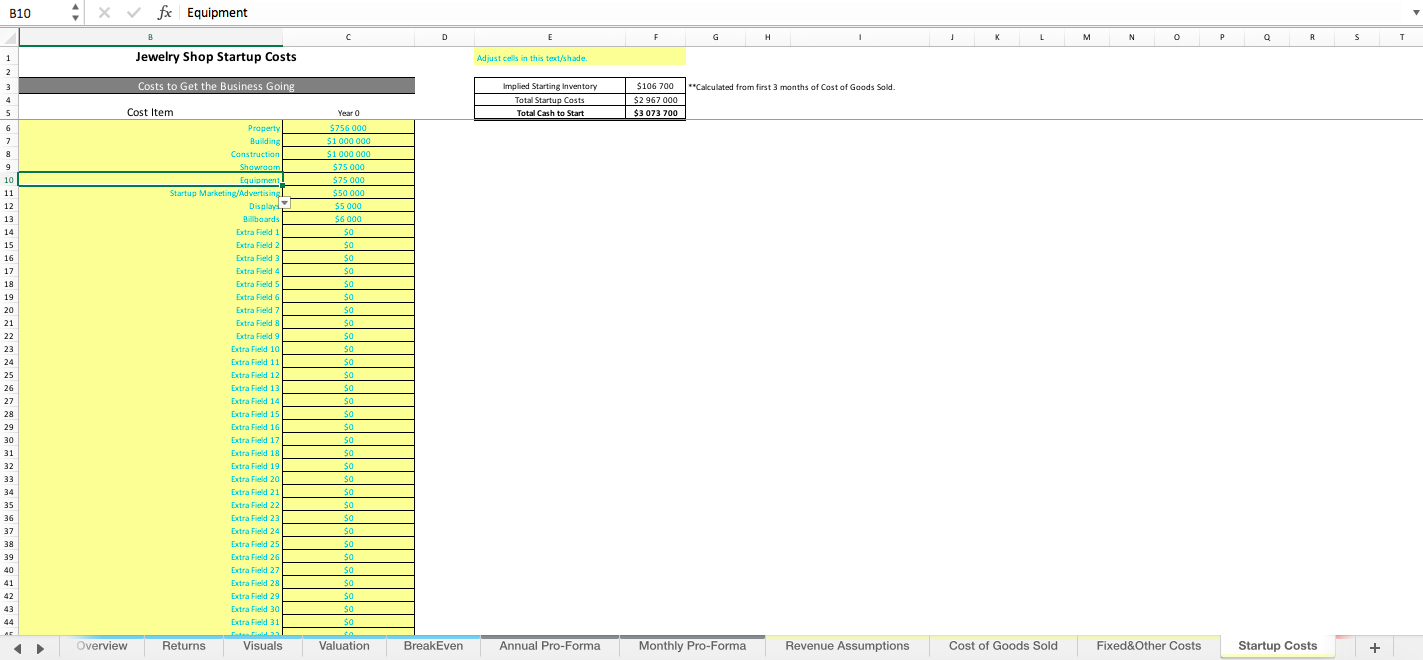This screenshot has width=1423, height=660.
Task: Click the right sheet navigation arrow
Action: click(41, 645)
